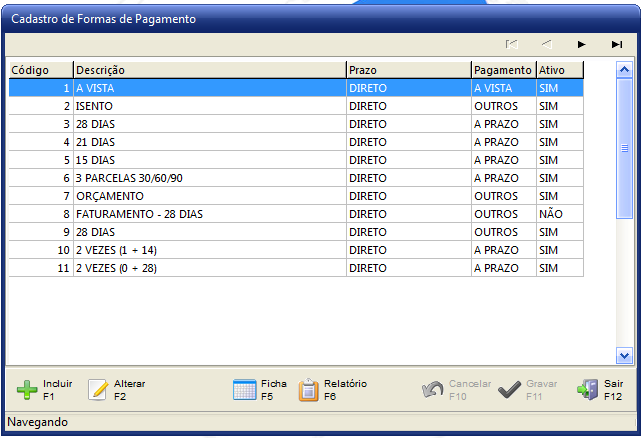Click code number 6 cell

[41, 178]
